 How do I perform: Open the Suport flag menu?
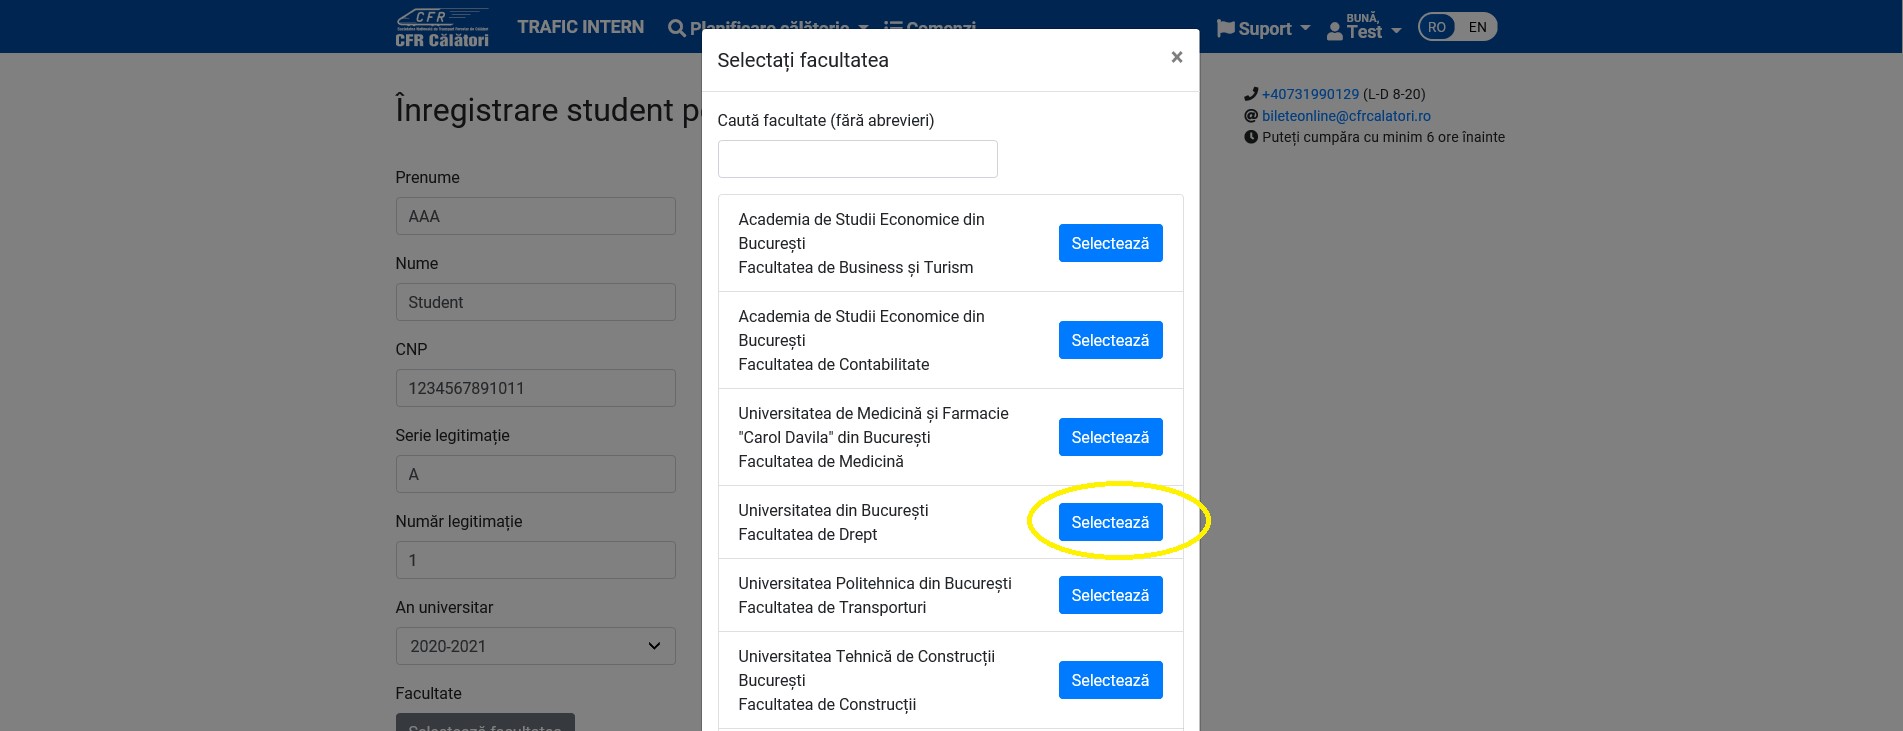point(1263,29)
